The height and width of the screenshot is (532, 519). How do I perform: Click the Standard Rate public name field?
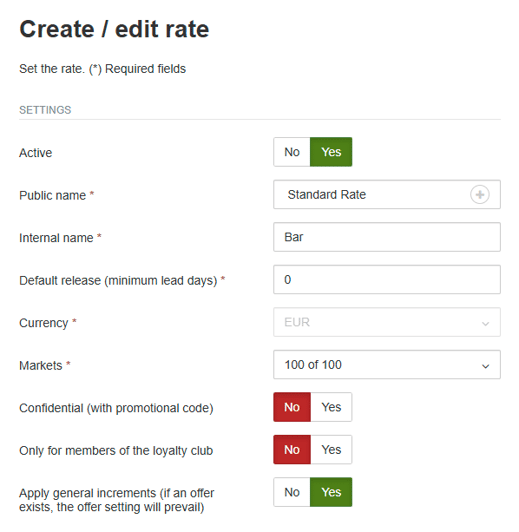(387, 195)
